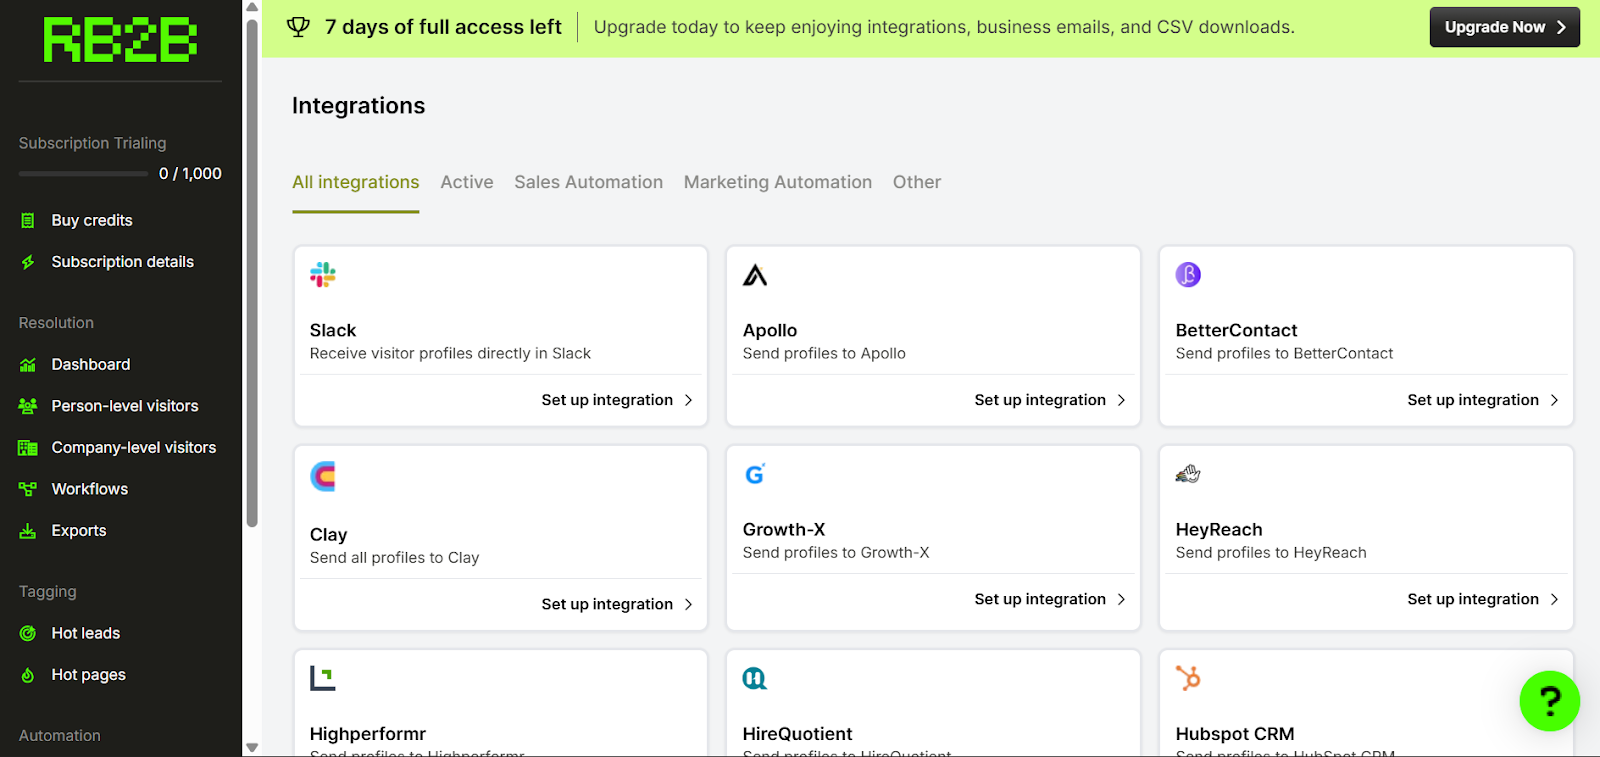Image resolution: width=1600 pixels, height=757 pixels.
Task: Click the Apollo logo icon
Action: [755, 275]
